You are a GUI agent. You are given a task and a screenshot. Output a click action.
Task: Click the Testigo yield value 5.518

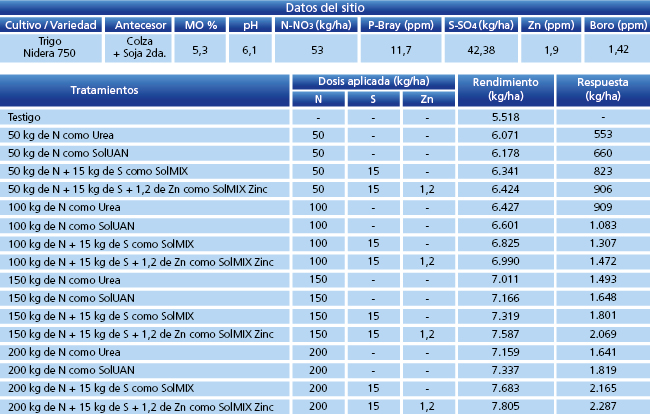coord(507,117)
